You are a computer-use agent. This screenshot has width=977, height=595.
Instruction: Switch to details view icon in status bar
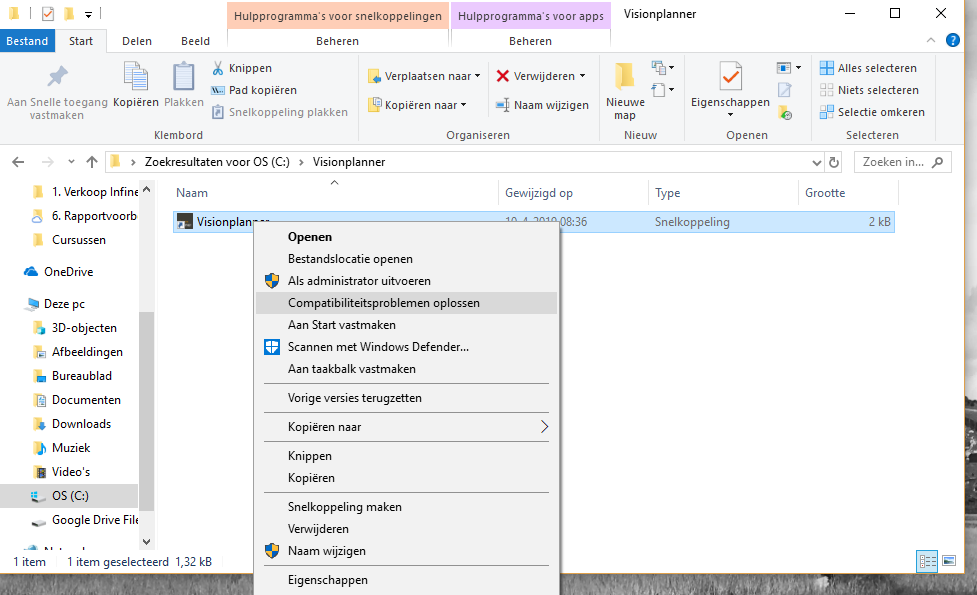[x=927, y=561]
